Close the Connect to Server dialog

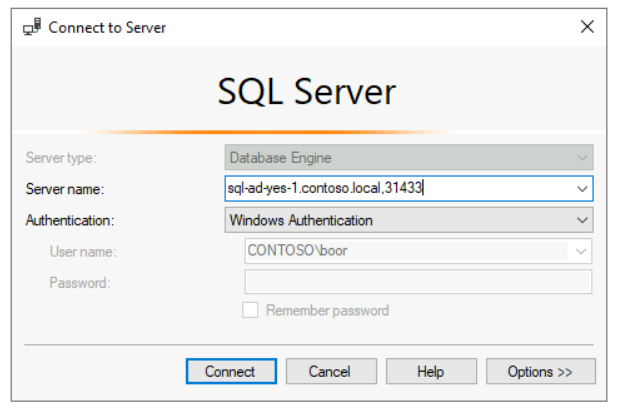click(x=587, y=27)
